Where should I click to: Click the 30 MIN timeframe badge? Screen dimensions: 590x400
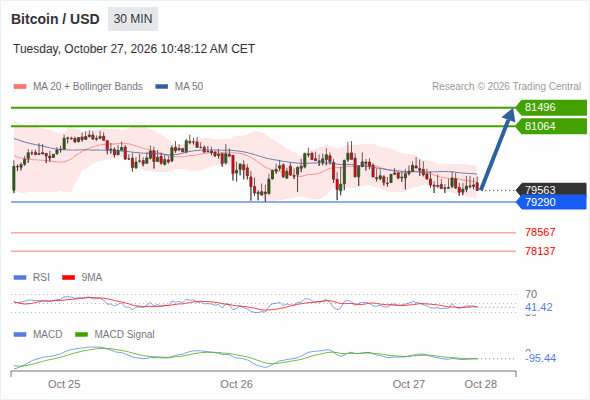[133, 19]
